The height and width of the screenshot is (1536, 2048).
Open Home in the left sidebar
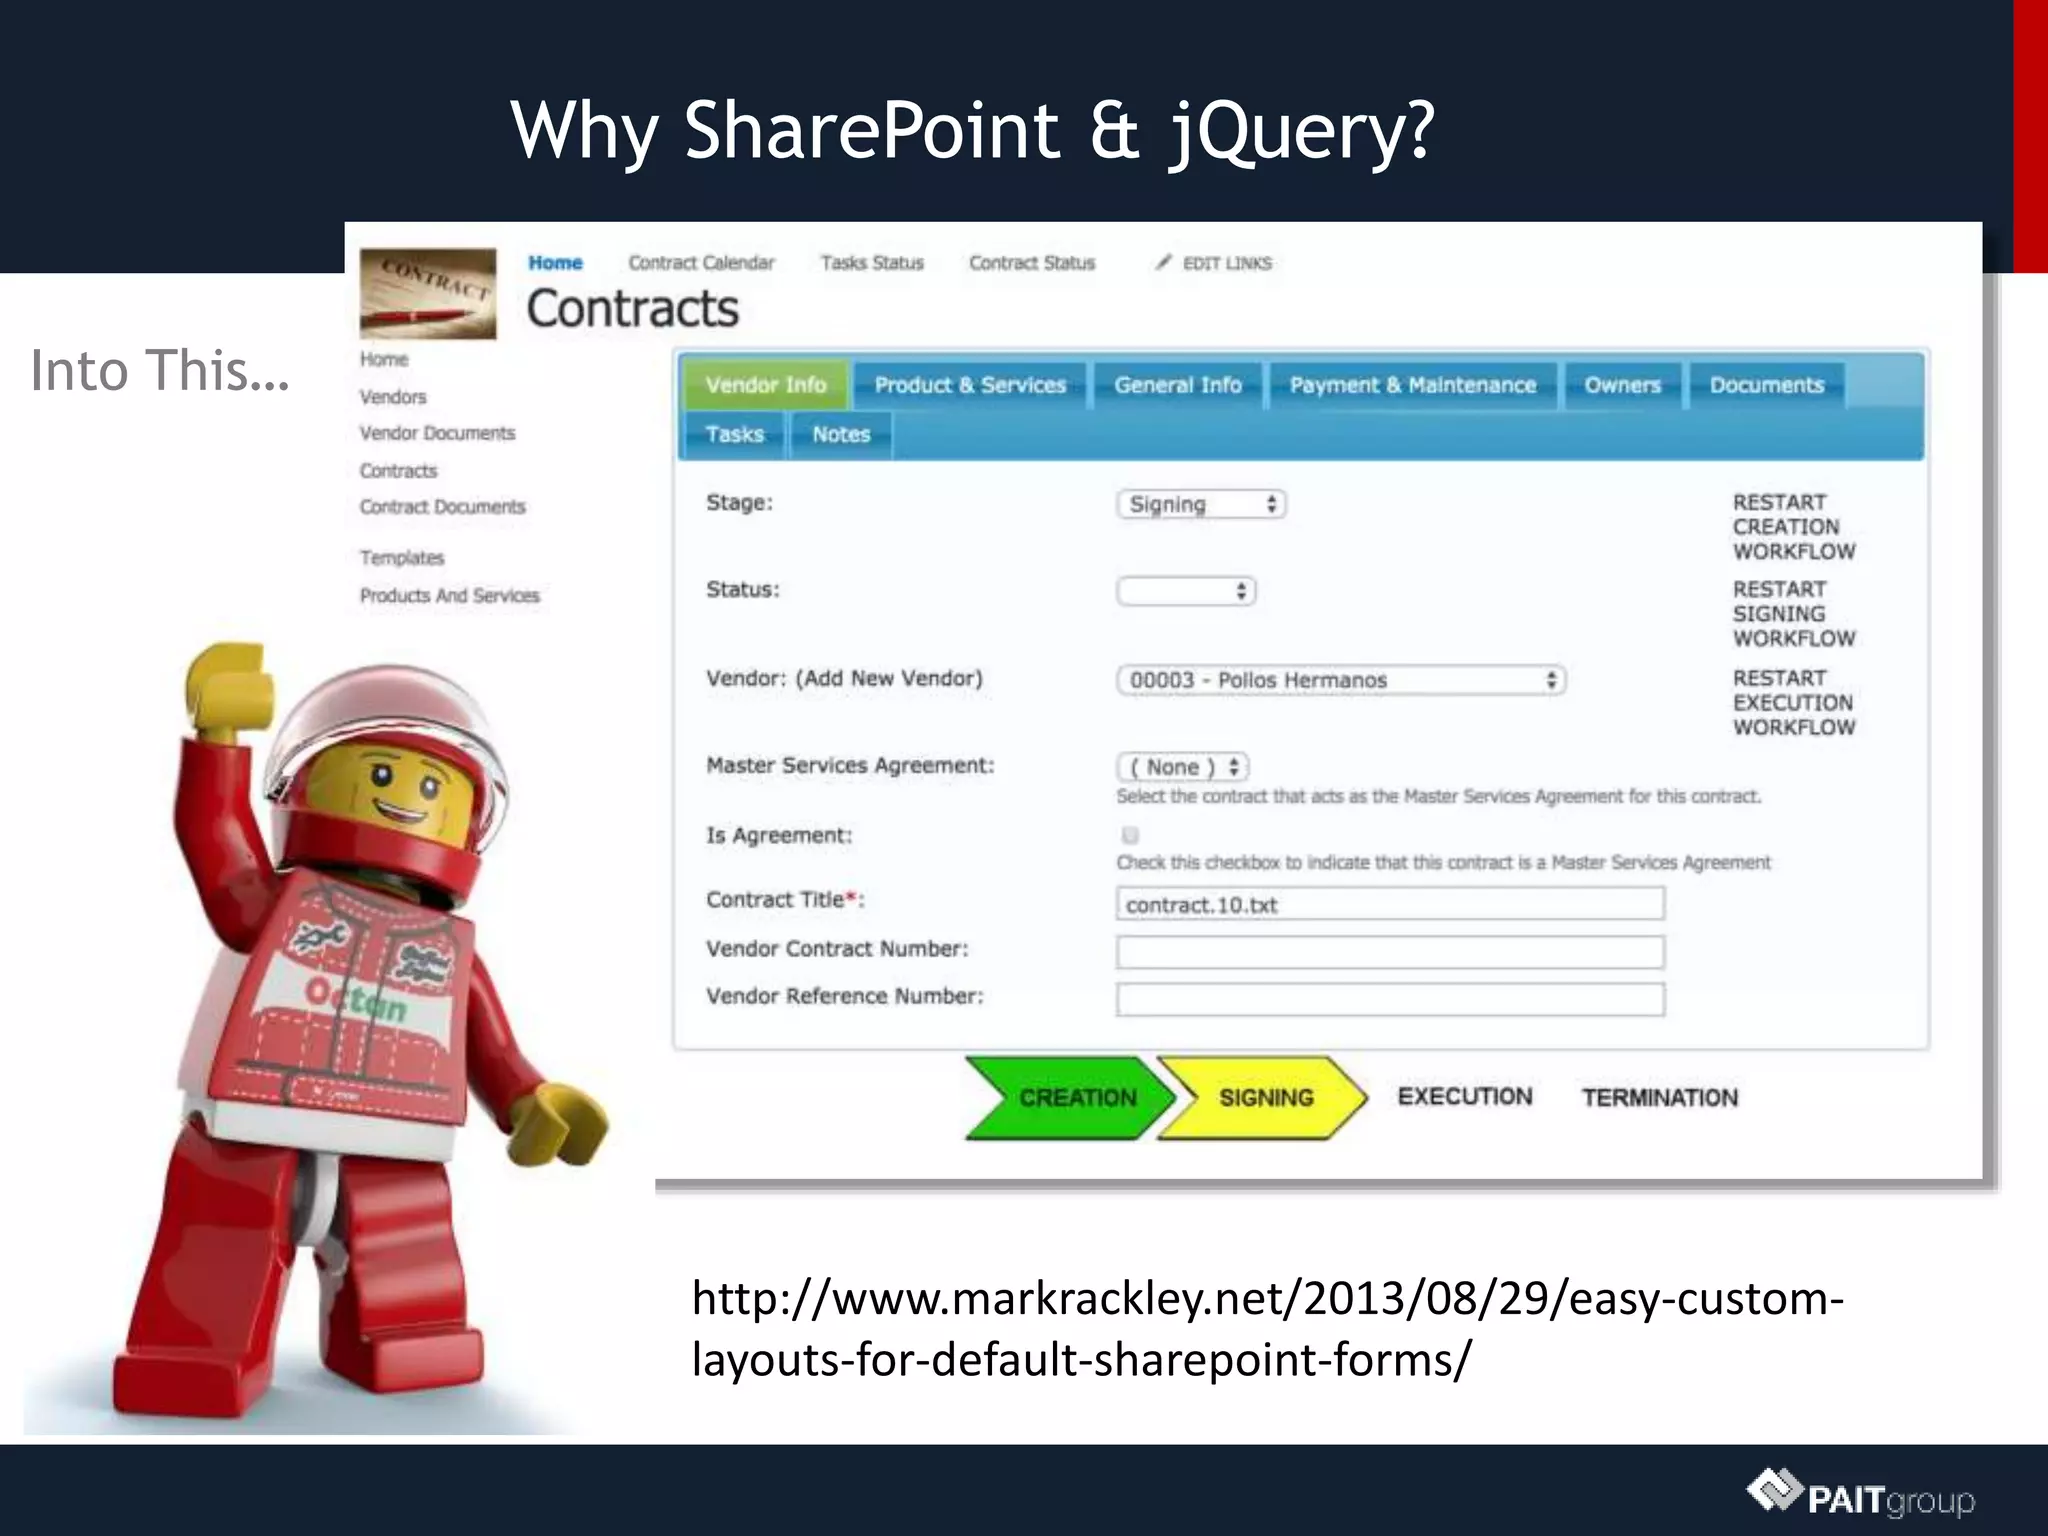click(x=384, y=359)
